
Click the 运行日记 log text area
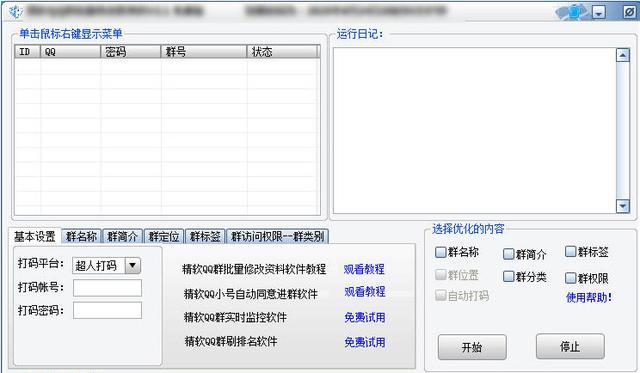pos(474,130)
